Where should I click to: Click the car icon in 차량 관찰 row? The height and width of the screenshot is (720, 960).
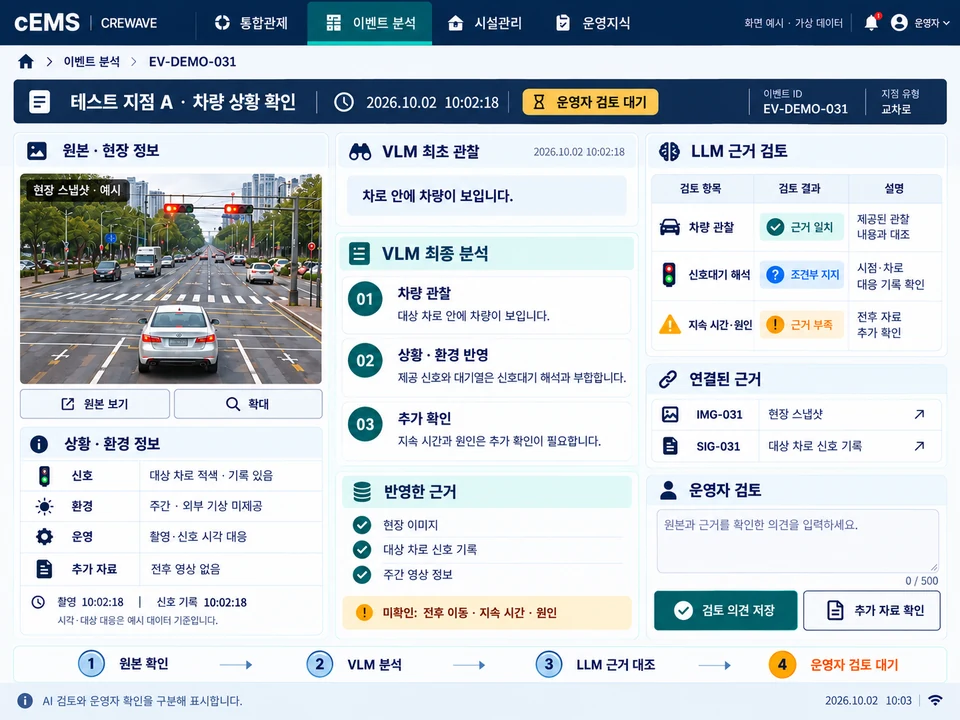670,227
